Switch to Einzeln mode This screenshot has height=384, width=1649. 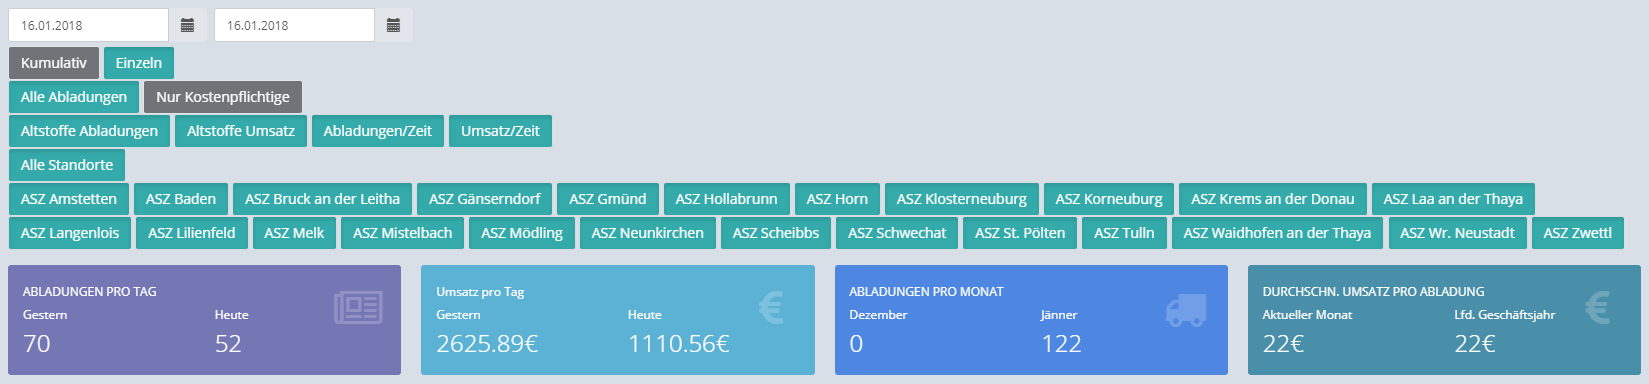pyautogui.click(x=139, y=63)
